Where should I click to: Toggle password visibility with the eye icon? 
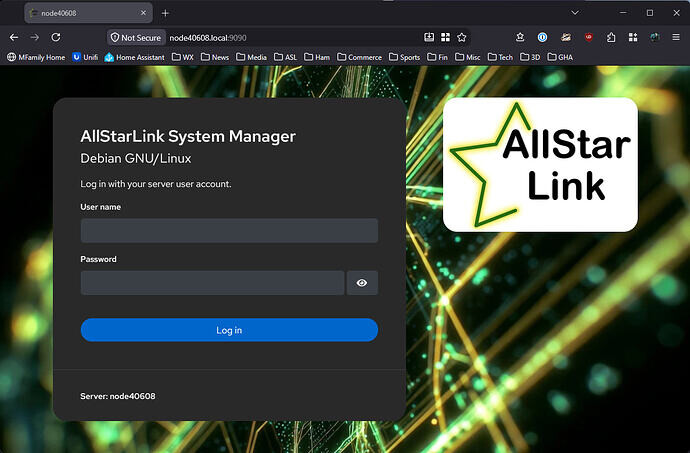(x=362, y=283)
